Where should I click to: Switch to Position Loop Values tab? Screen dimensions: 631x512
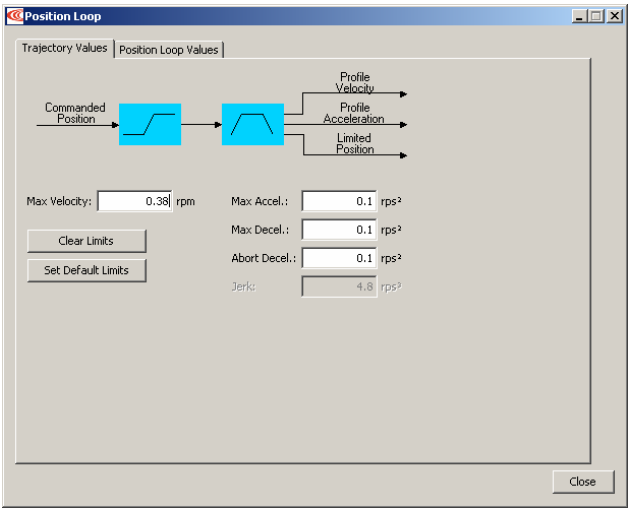click(x=169, y=50)
